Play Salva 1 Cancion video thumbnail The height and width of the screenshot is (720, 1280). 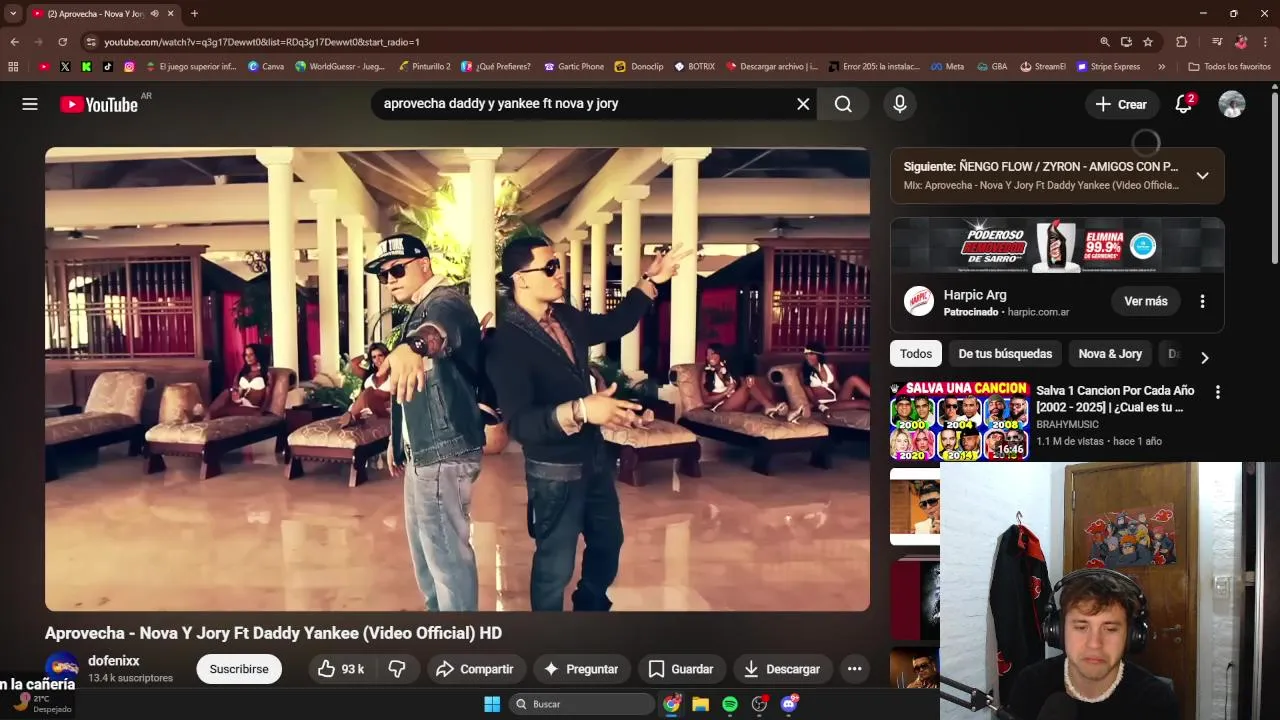click(x=959, y=420)
